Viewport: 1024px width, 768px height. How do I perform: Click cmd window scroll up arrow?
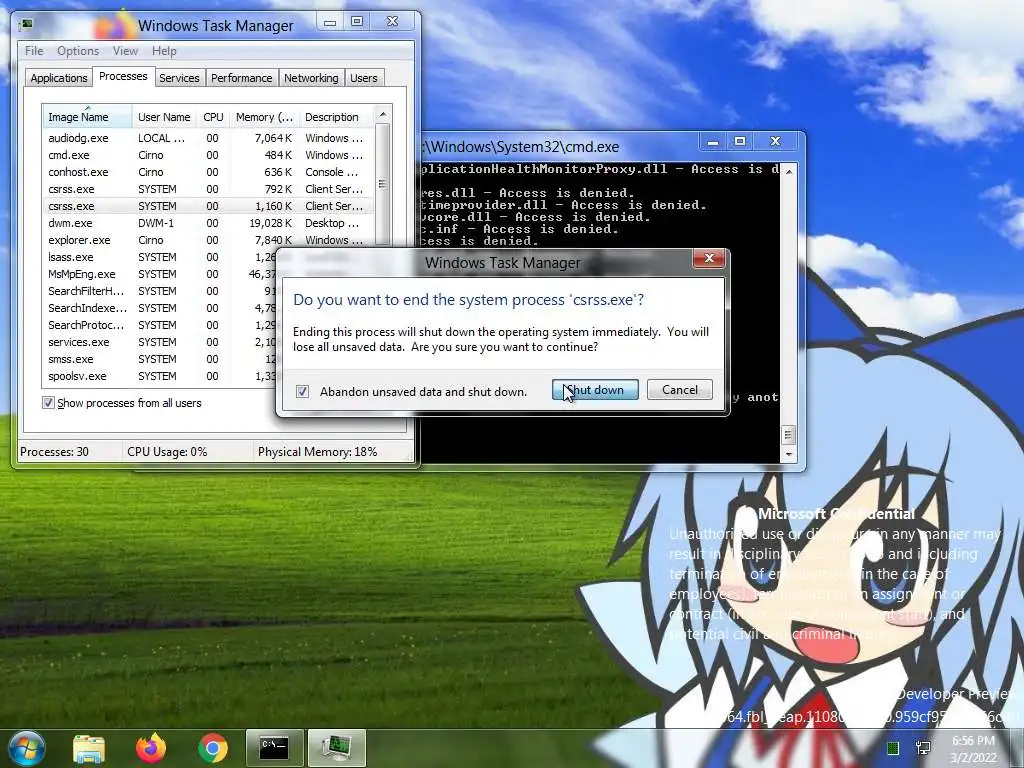click(789, 171)
